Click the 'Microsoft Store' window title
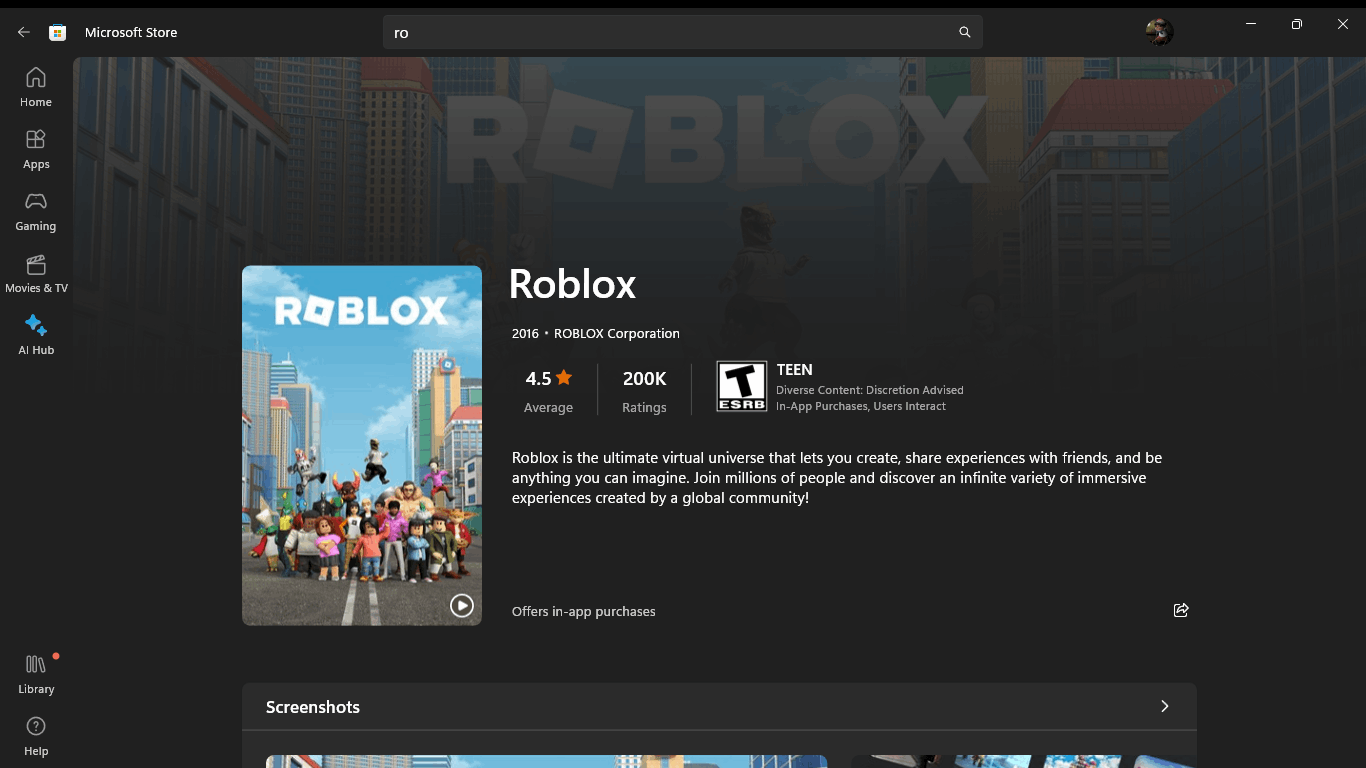 [131, 32]
